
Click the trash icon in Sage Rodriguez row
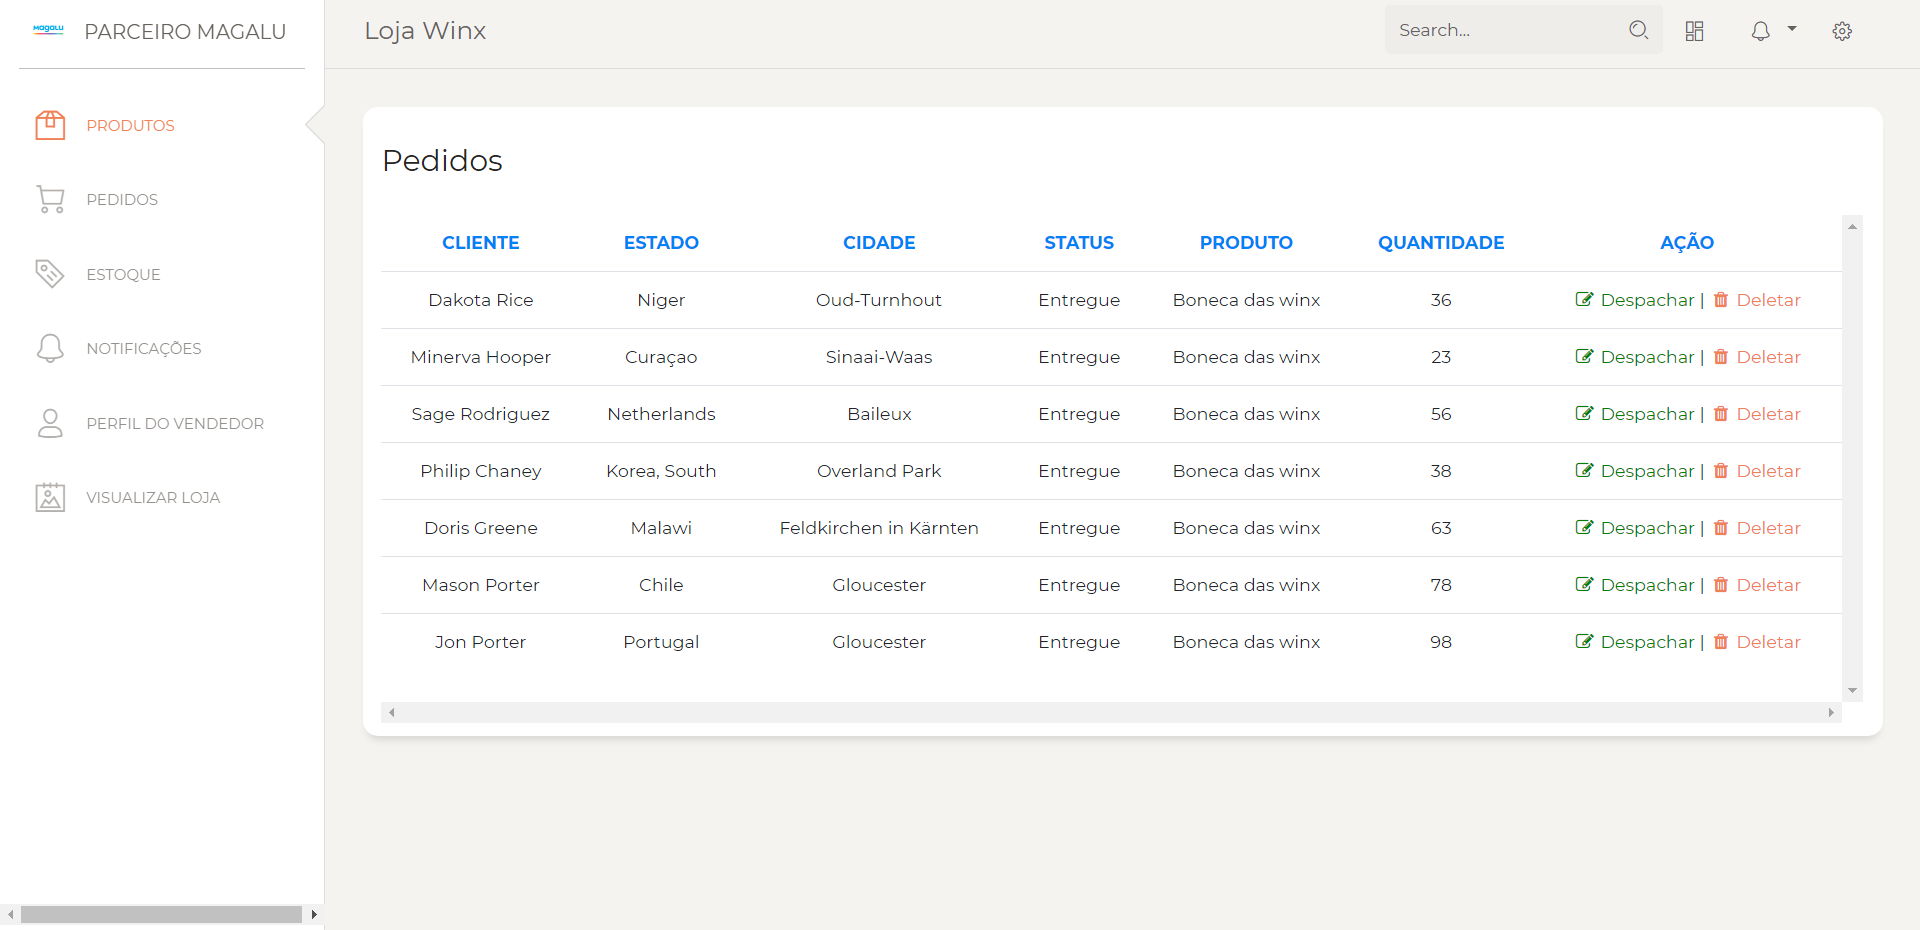(1721, 413)
